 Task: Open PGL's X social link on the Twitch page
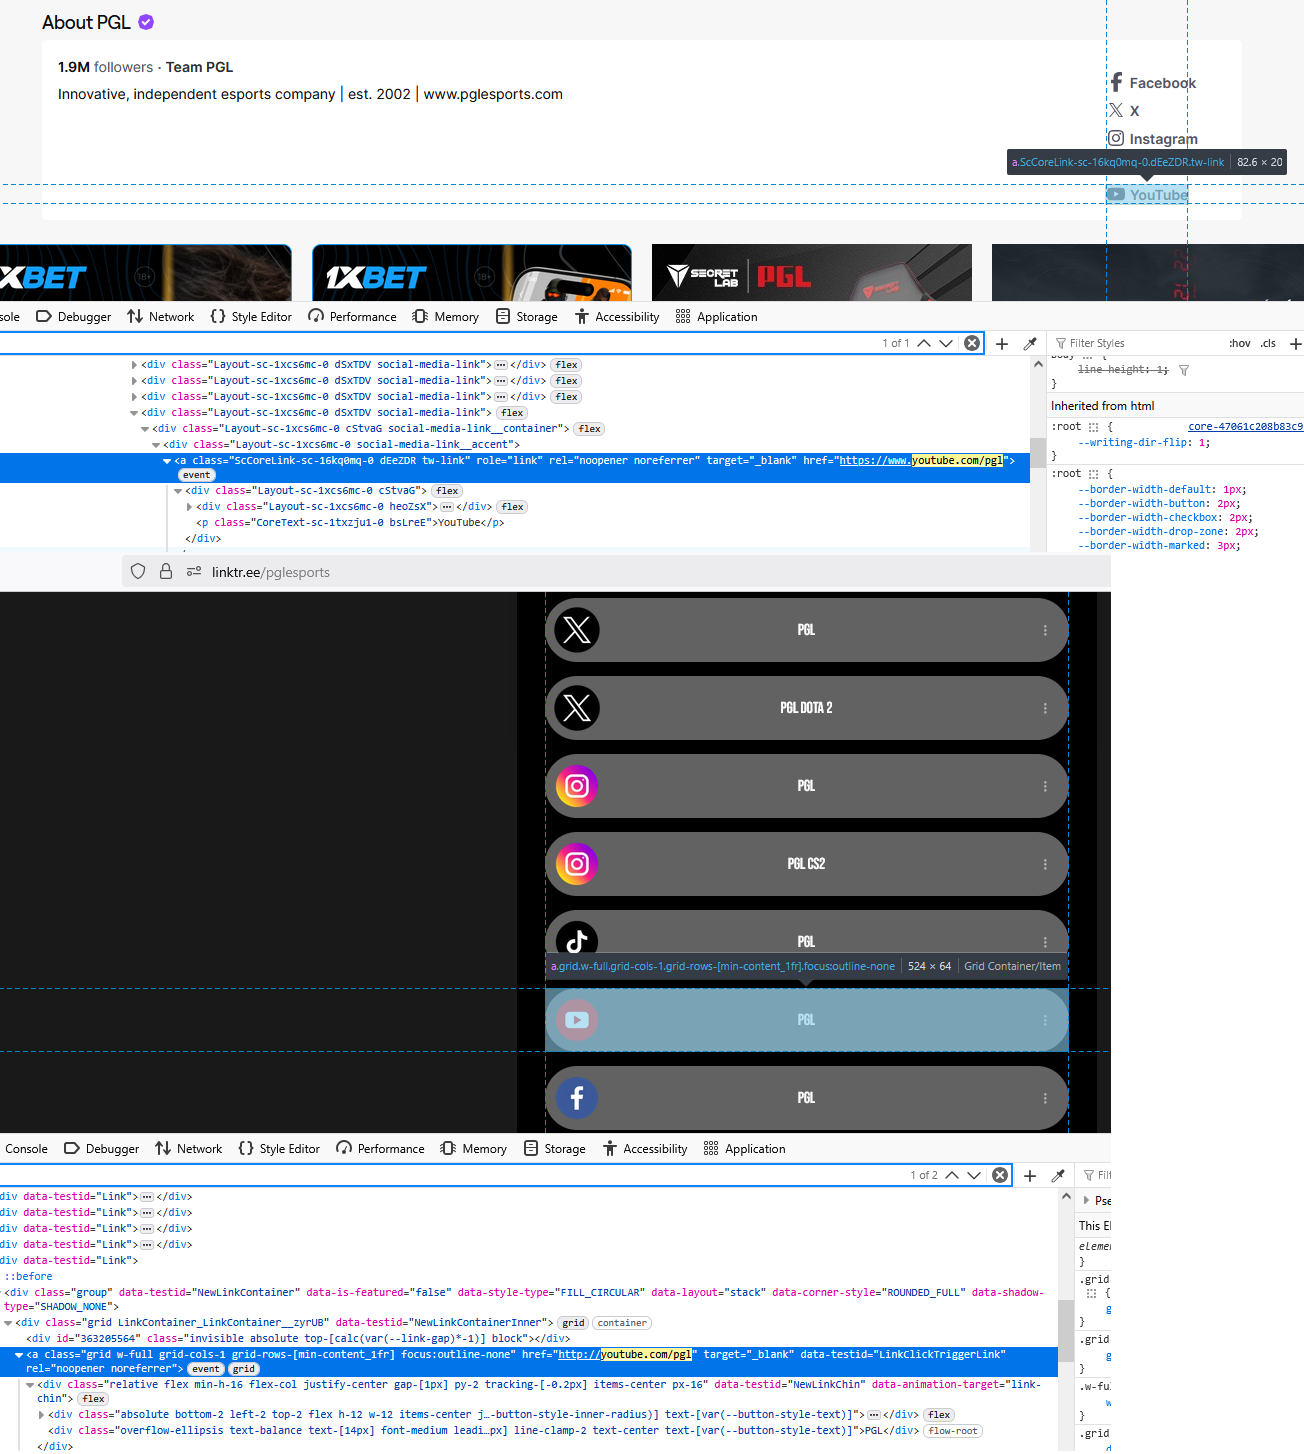click(1124, 111)
